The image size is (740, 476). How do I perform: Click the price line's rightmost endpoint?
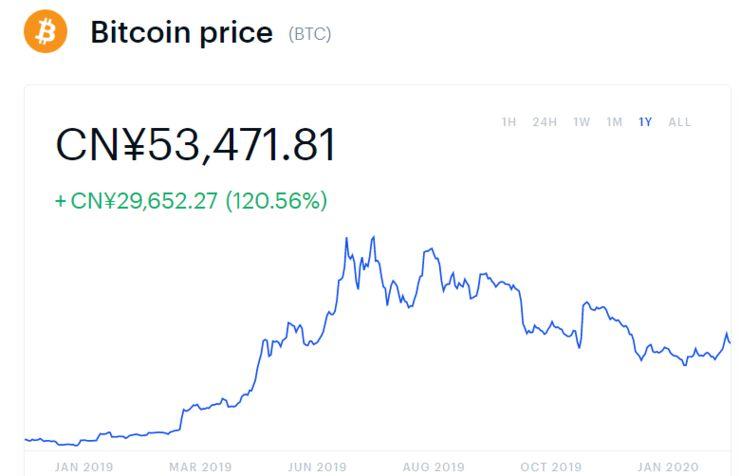point(730,343)
